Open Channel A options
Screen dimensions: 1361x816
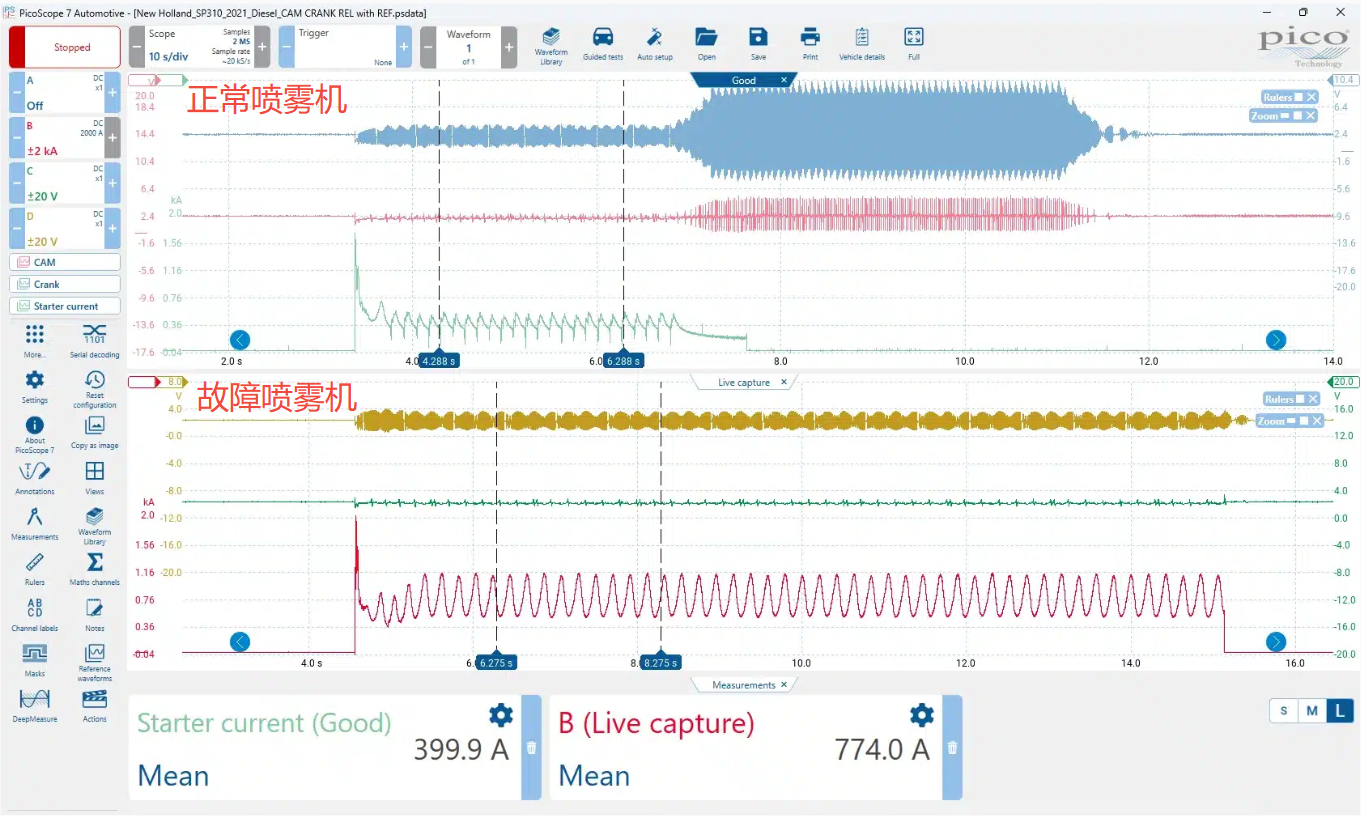(x=65, y=92)
